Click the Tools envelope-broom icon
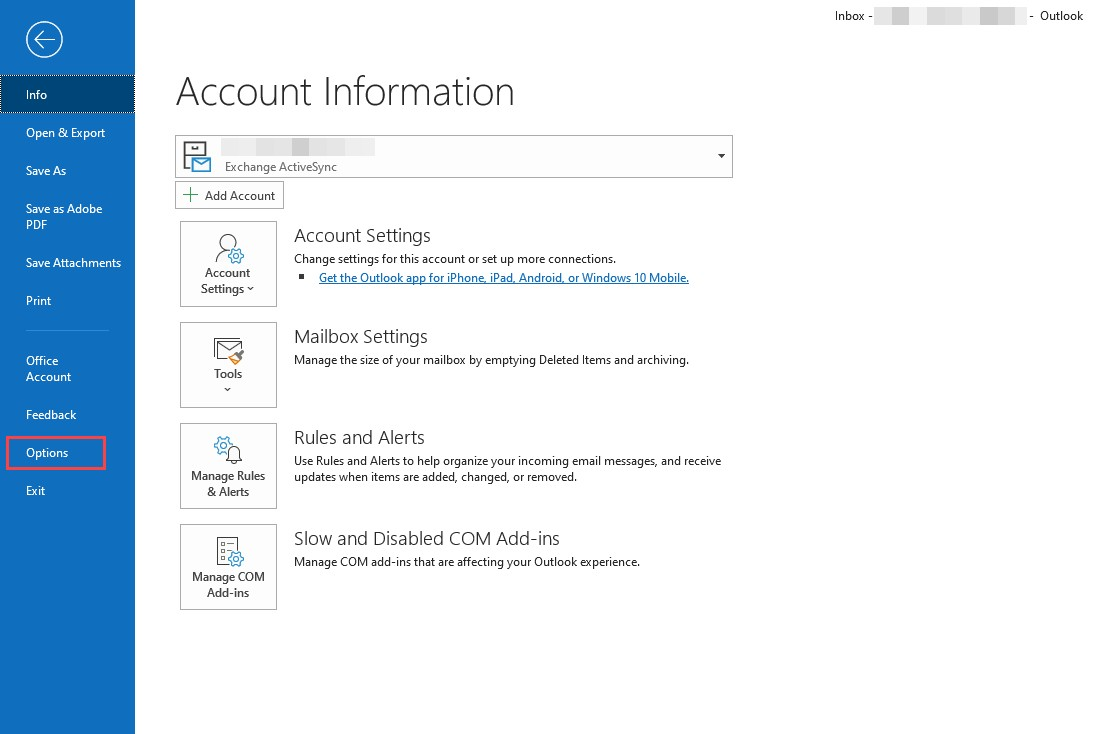Viewport: 1104px width, 734px height. pyautogui.click(x=228, y=351)
